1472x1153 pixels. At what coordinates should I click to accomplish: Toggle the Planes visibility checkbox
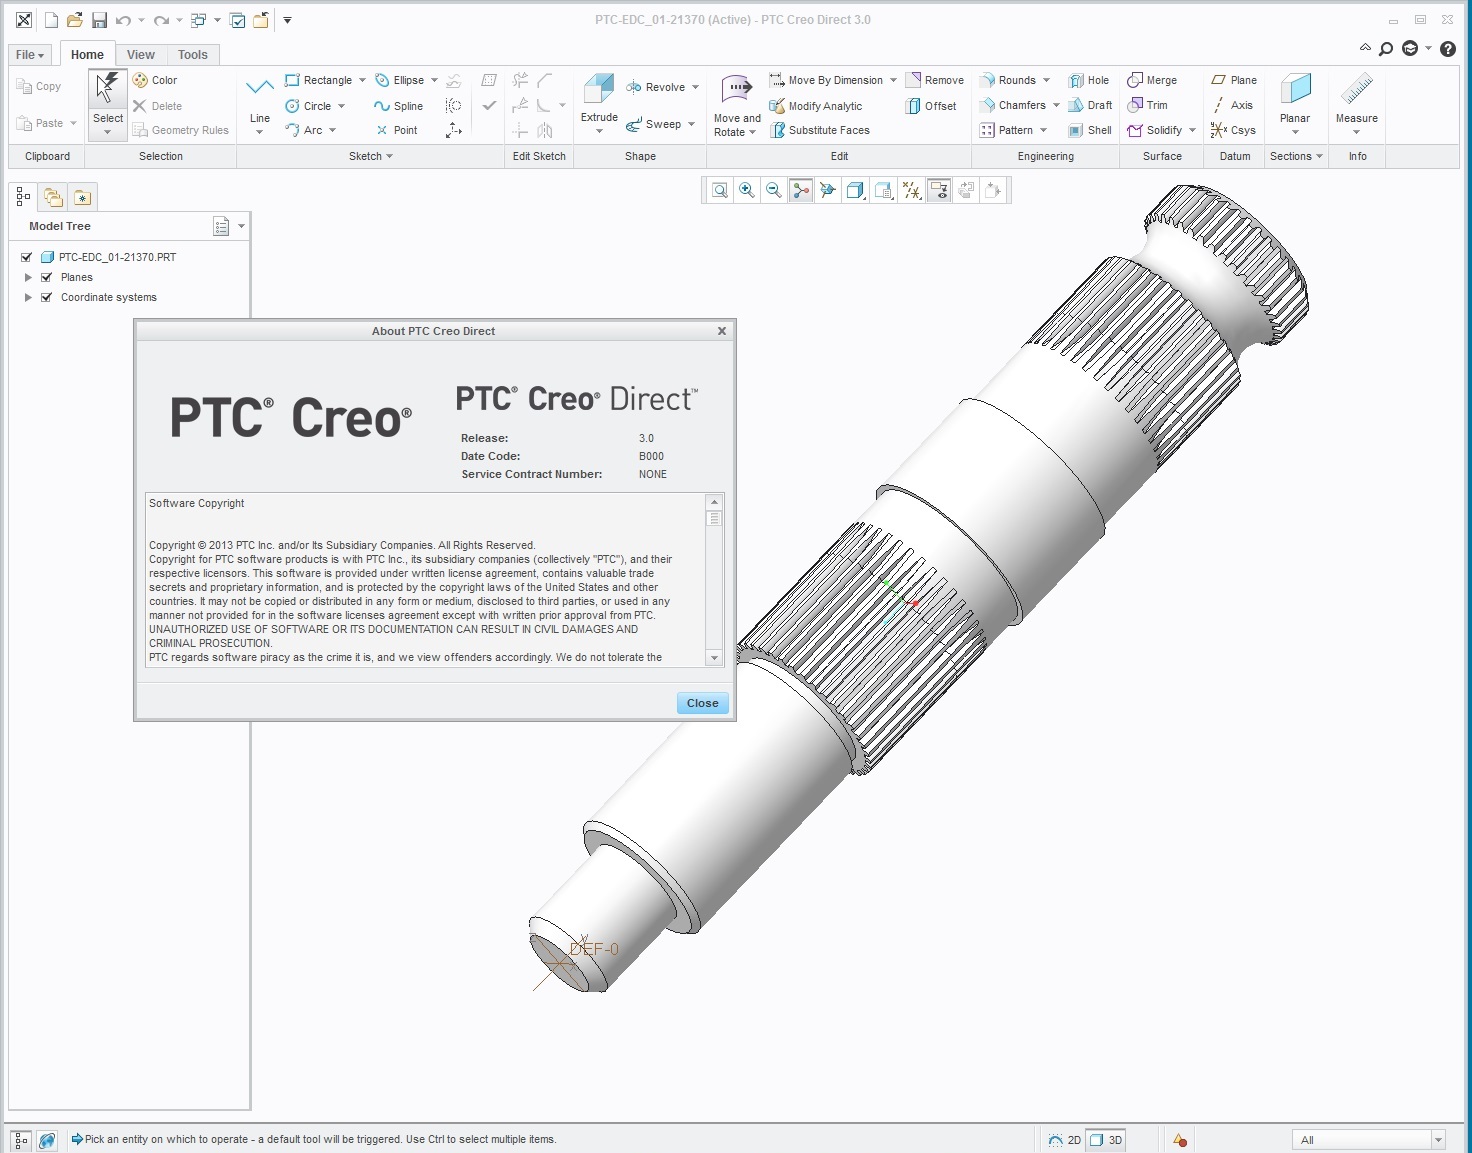(46, 277)
